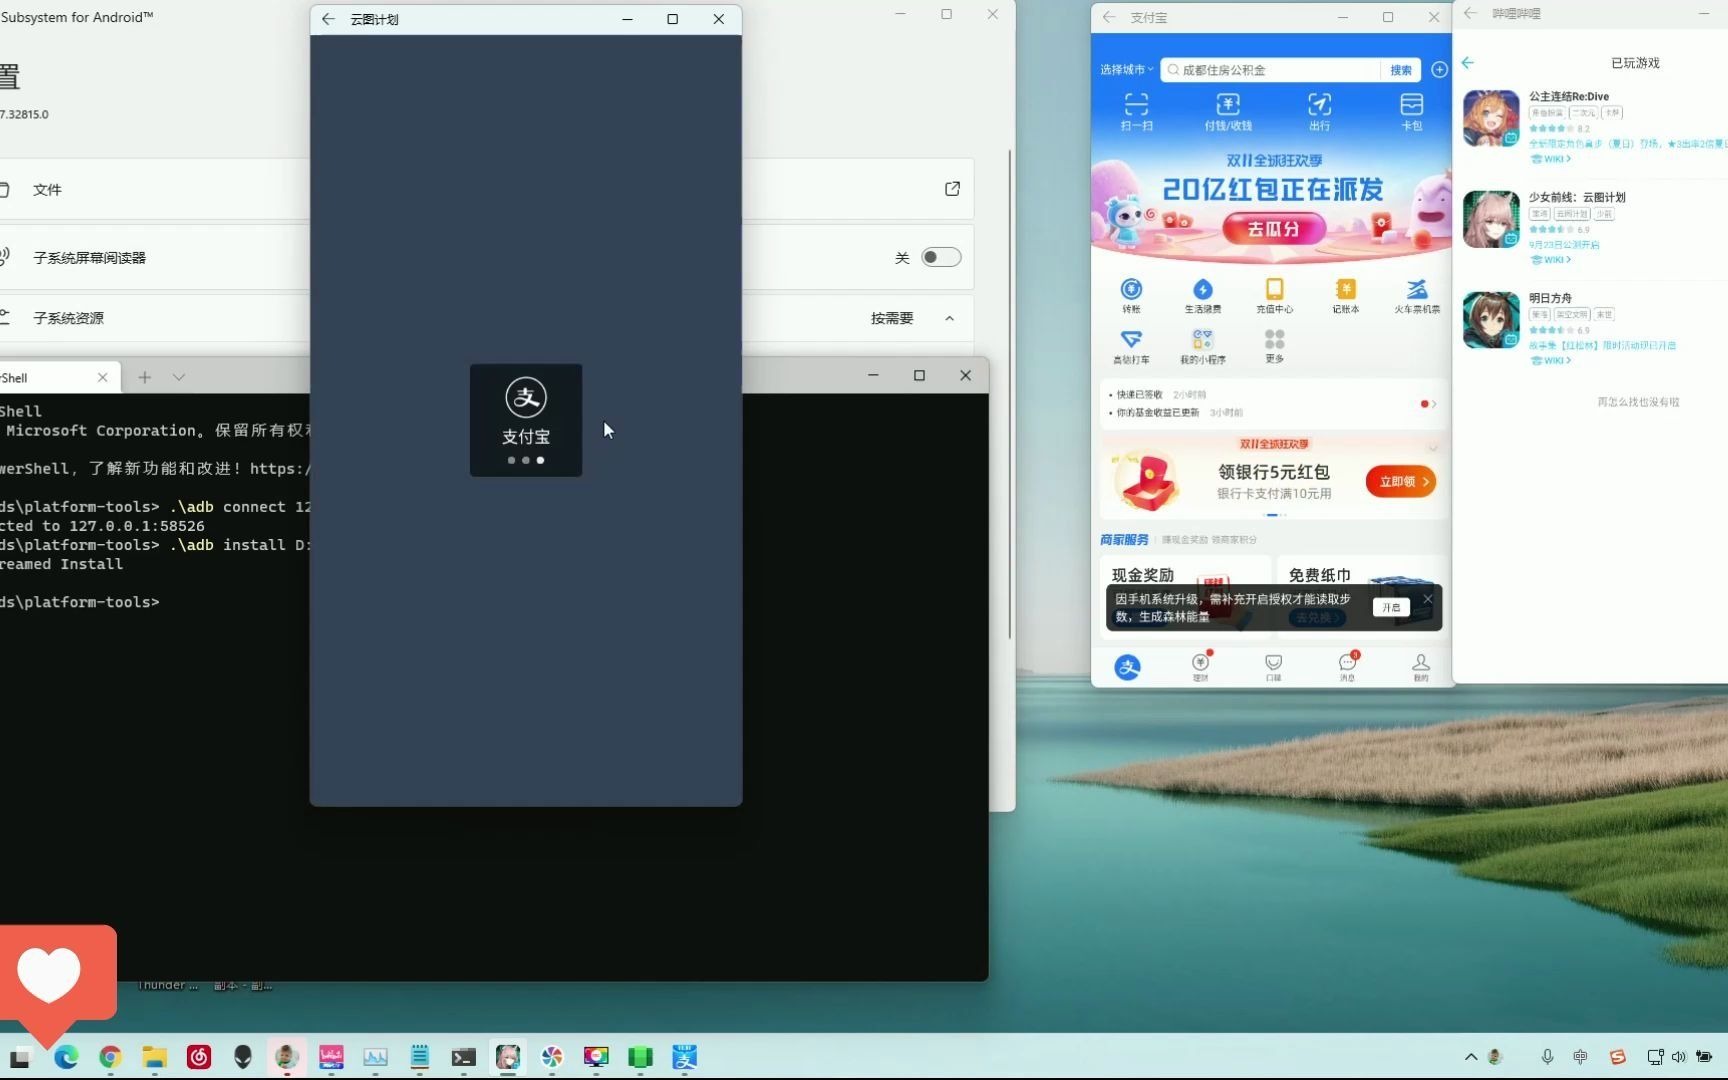This screenshot has width=1728, height=1080.
Task: Click the 成都住房公积金 search field
Action: pos(1272,69)
